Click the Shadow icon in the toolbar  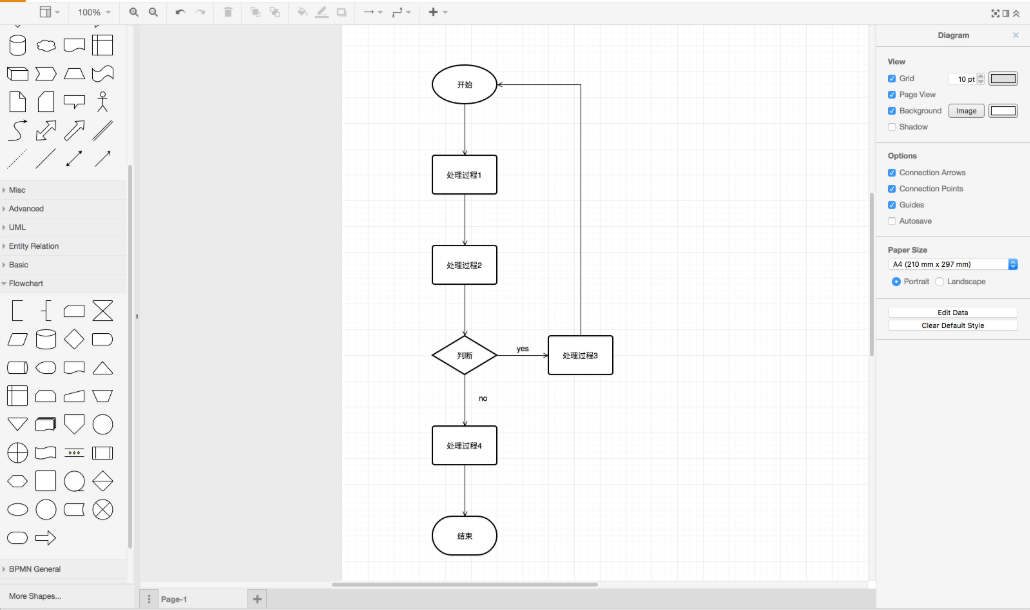[341, 13]
